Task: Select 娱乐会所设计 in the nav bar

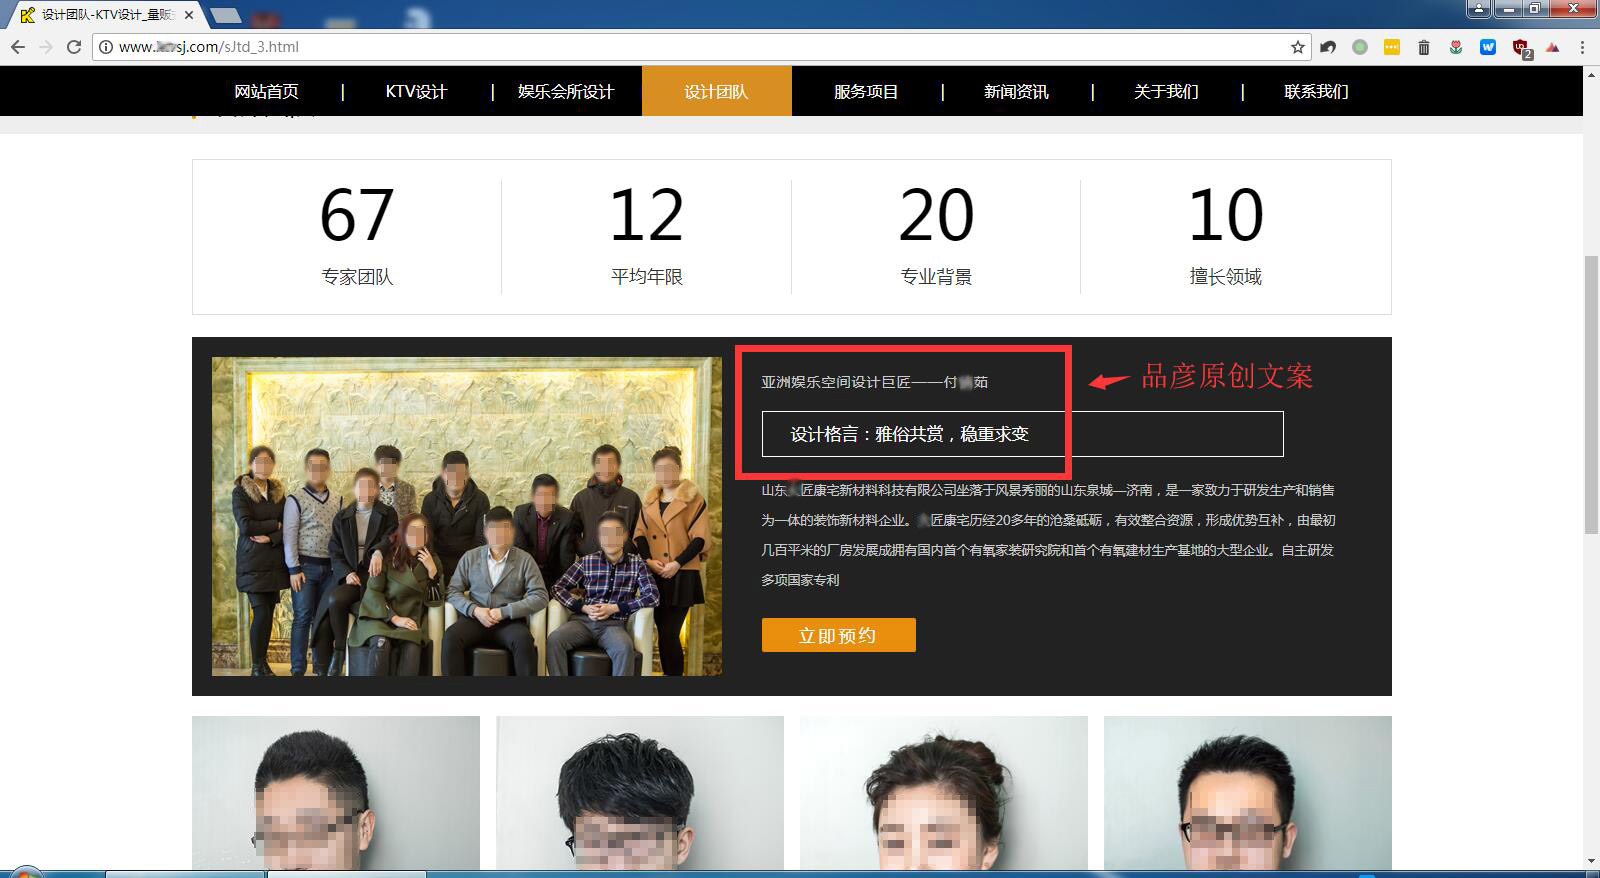Action: (566, 92)
